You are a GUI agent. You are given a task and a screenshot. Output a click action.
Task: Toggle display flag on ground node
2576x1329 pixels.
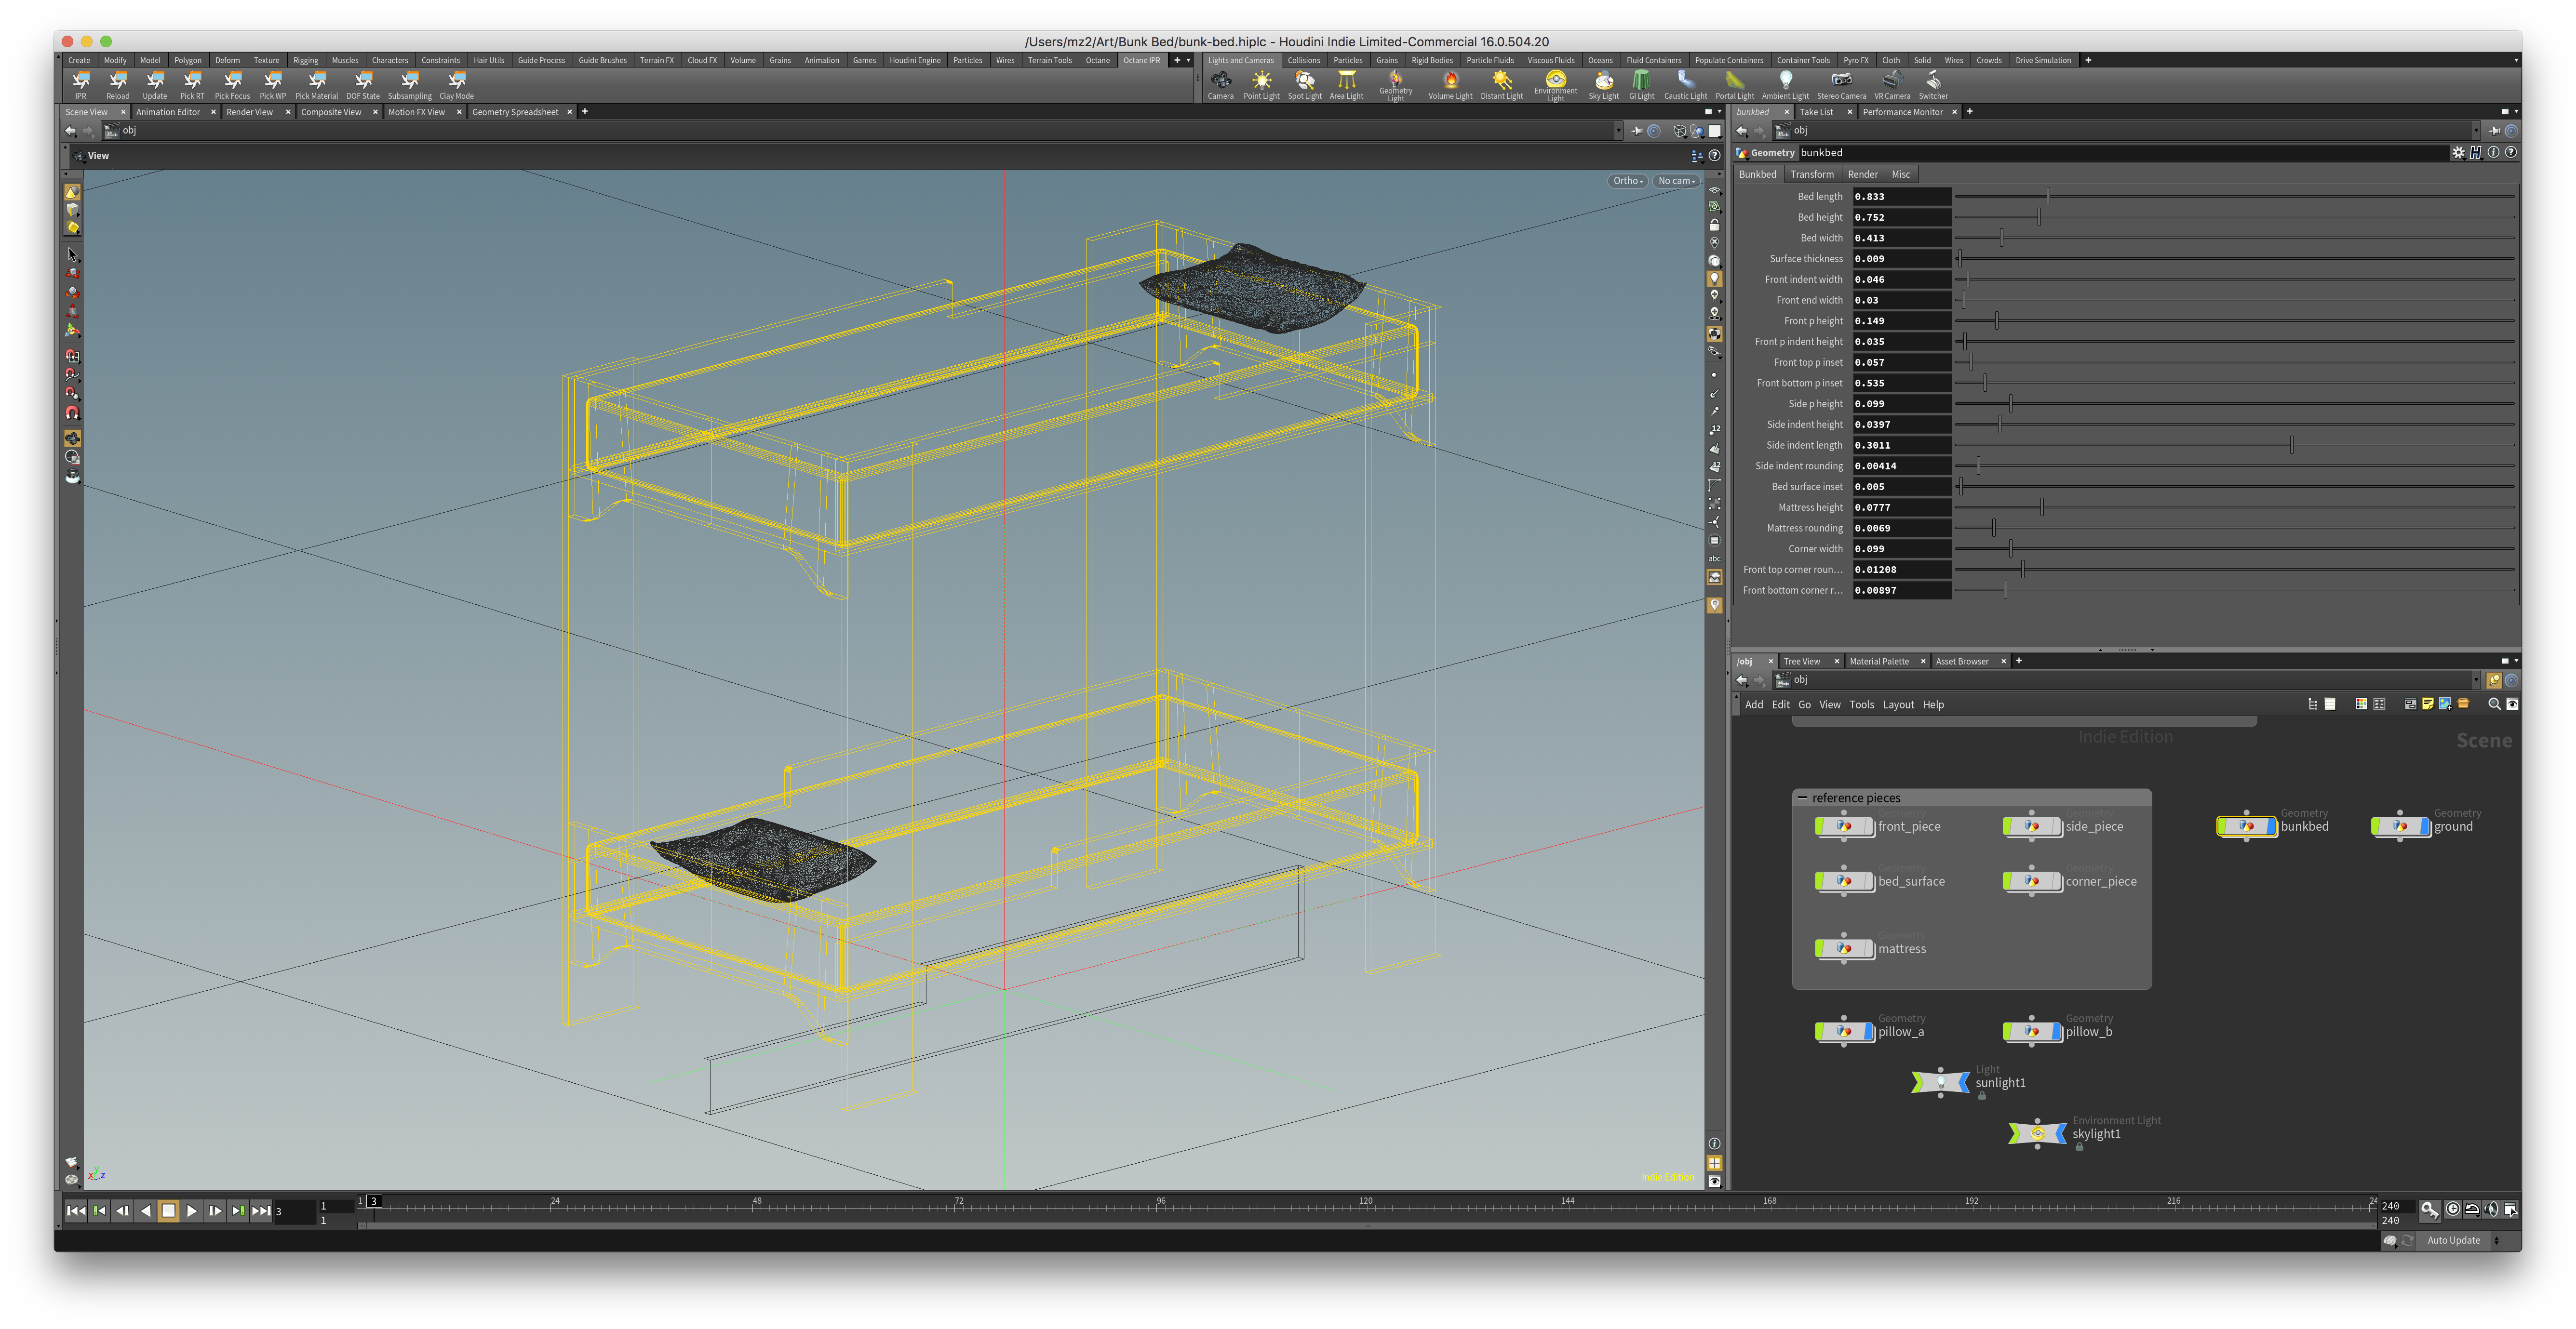[2424, 826]
